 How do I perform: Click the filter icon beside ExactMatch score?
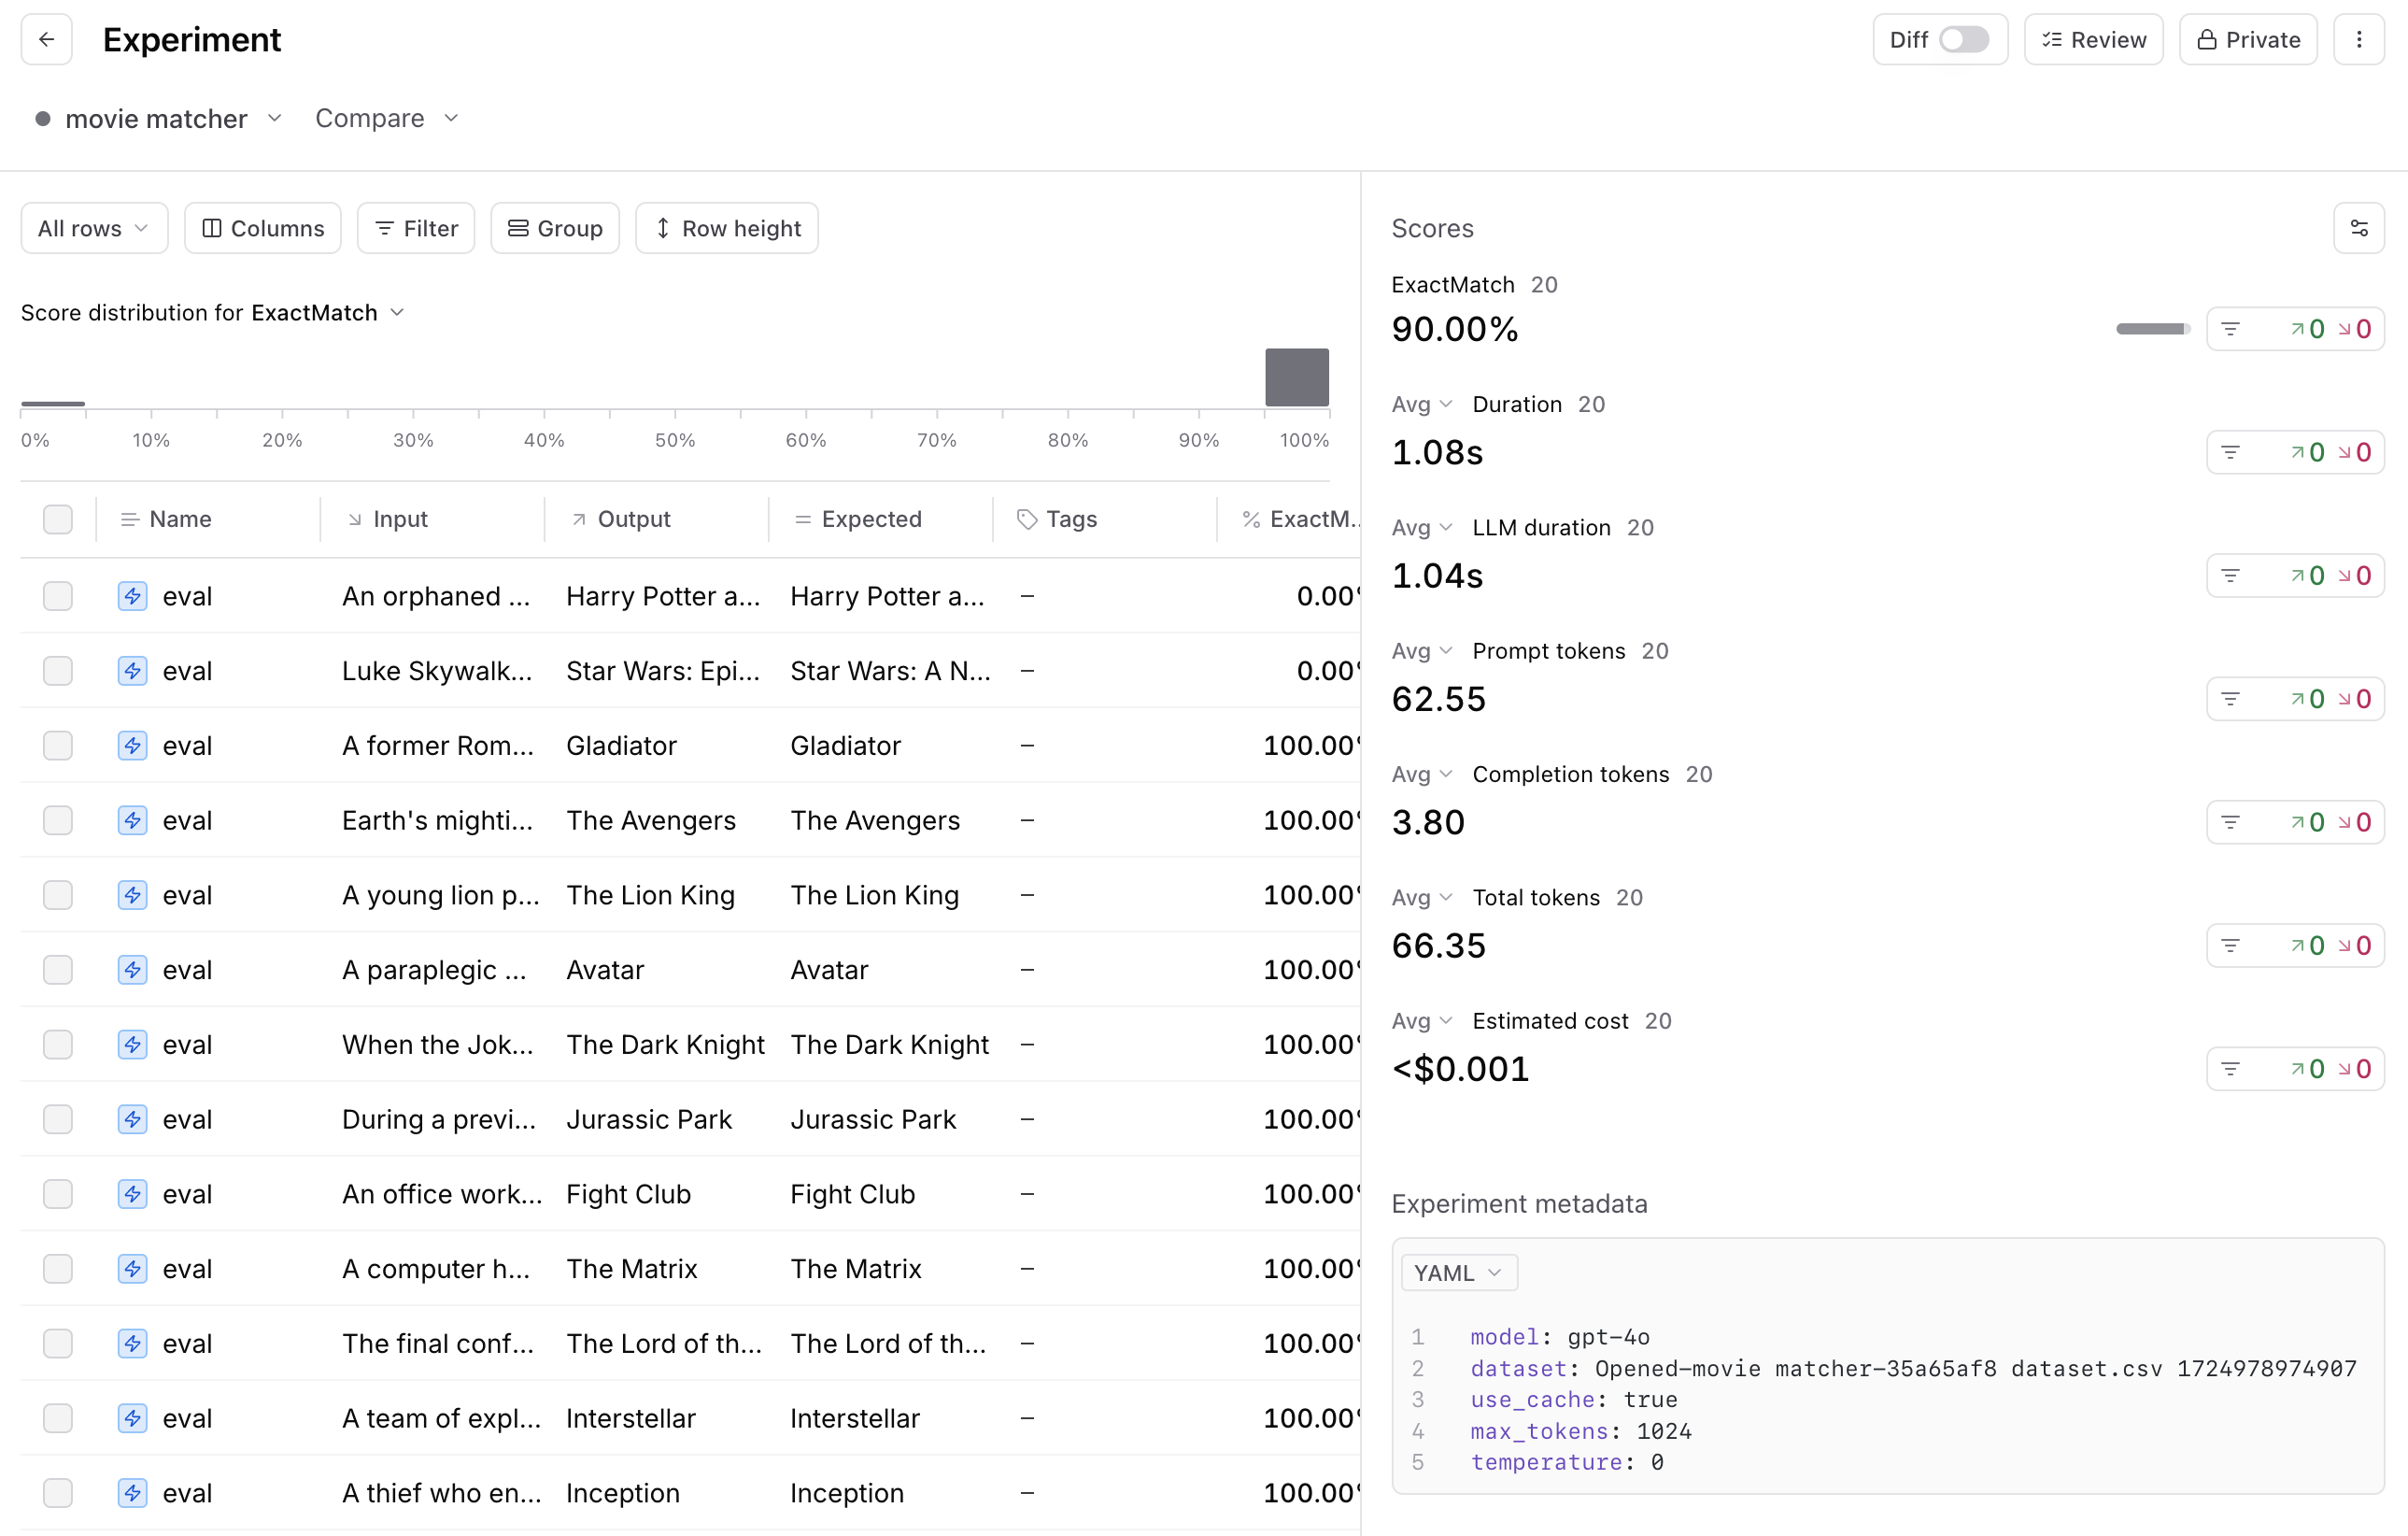2230,329
